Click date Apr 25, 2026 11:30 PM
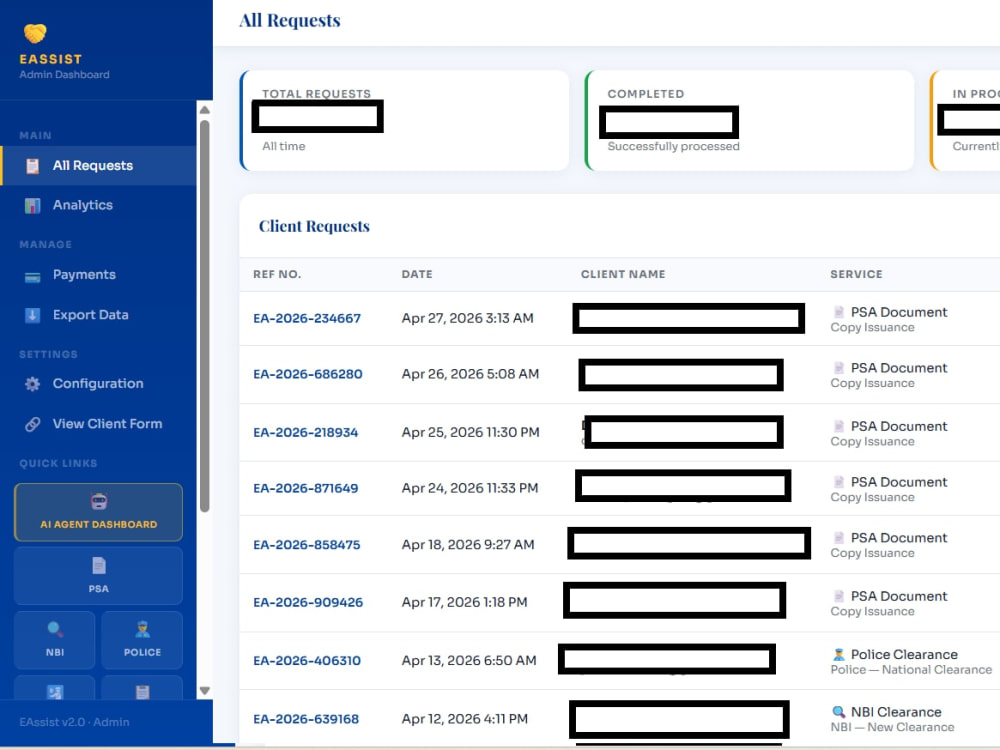Viewport: 1000px width, 750px height. pos(471,432)
